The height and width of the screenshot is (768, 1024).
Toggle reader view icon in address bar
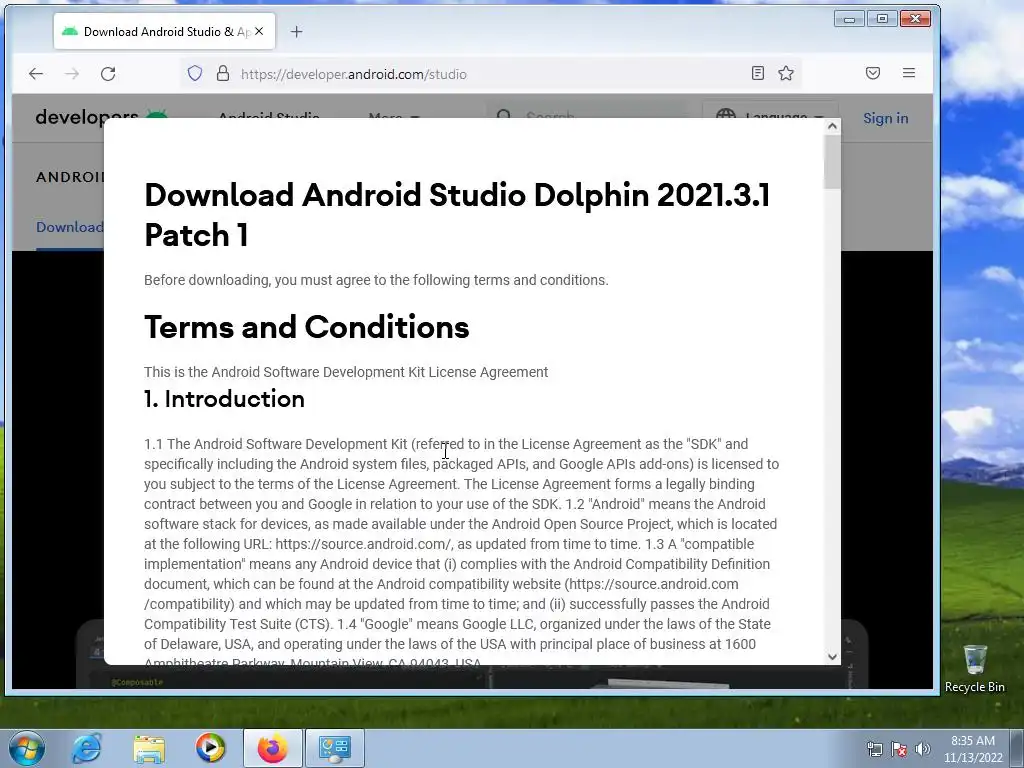758,73
